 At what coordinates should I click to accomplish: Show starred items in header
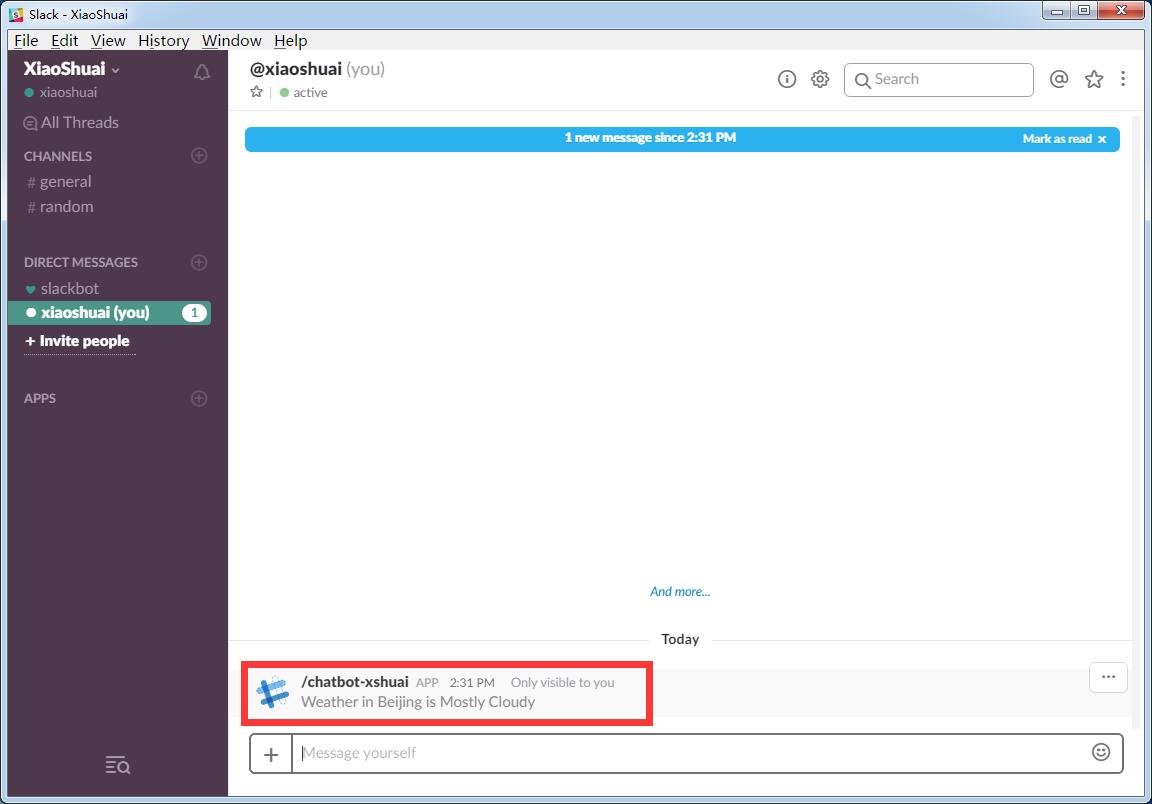tap(1094, 79)
